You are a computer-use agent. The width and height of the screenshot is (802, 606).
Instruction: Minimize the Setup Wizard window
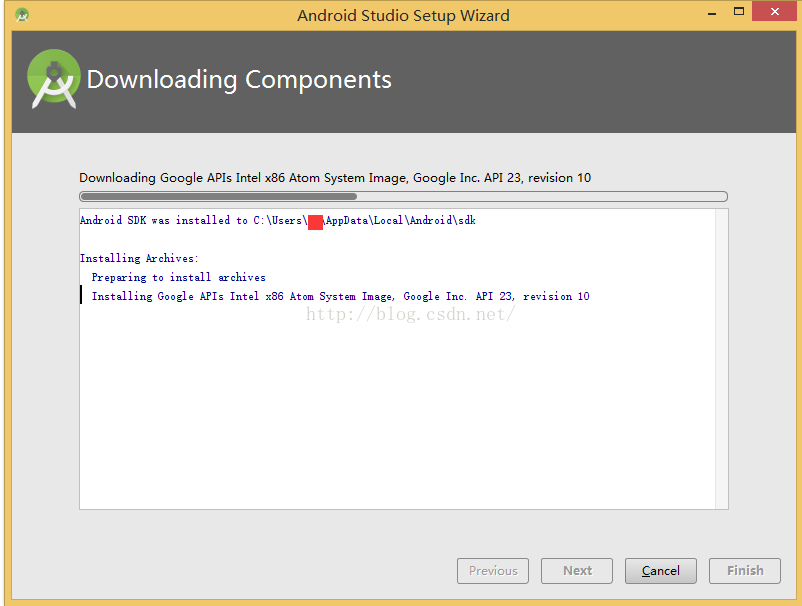pyautogui.click(x=711, y=13)
